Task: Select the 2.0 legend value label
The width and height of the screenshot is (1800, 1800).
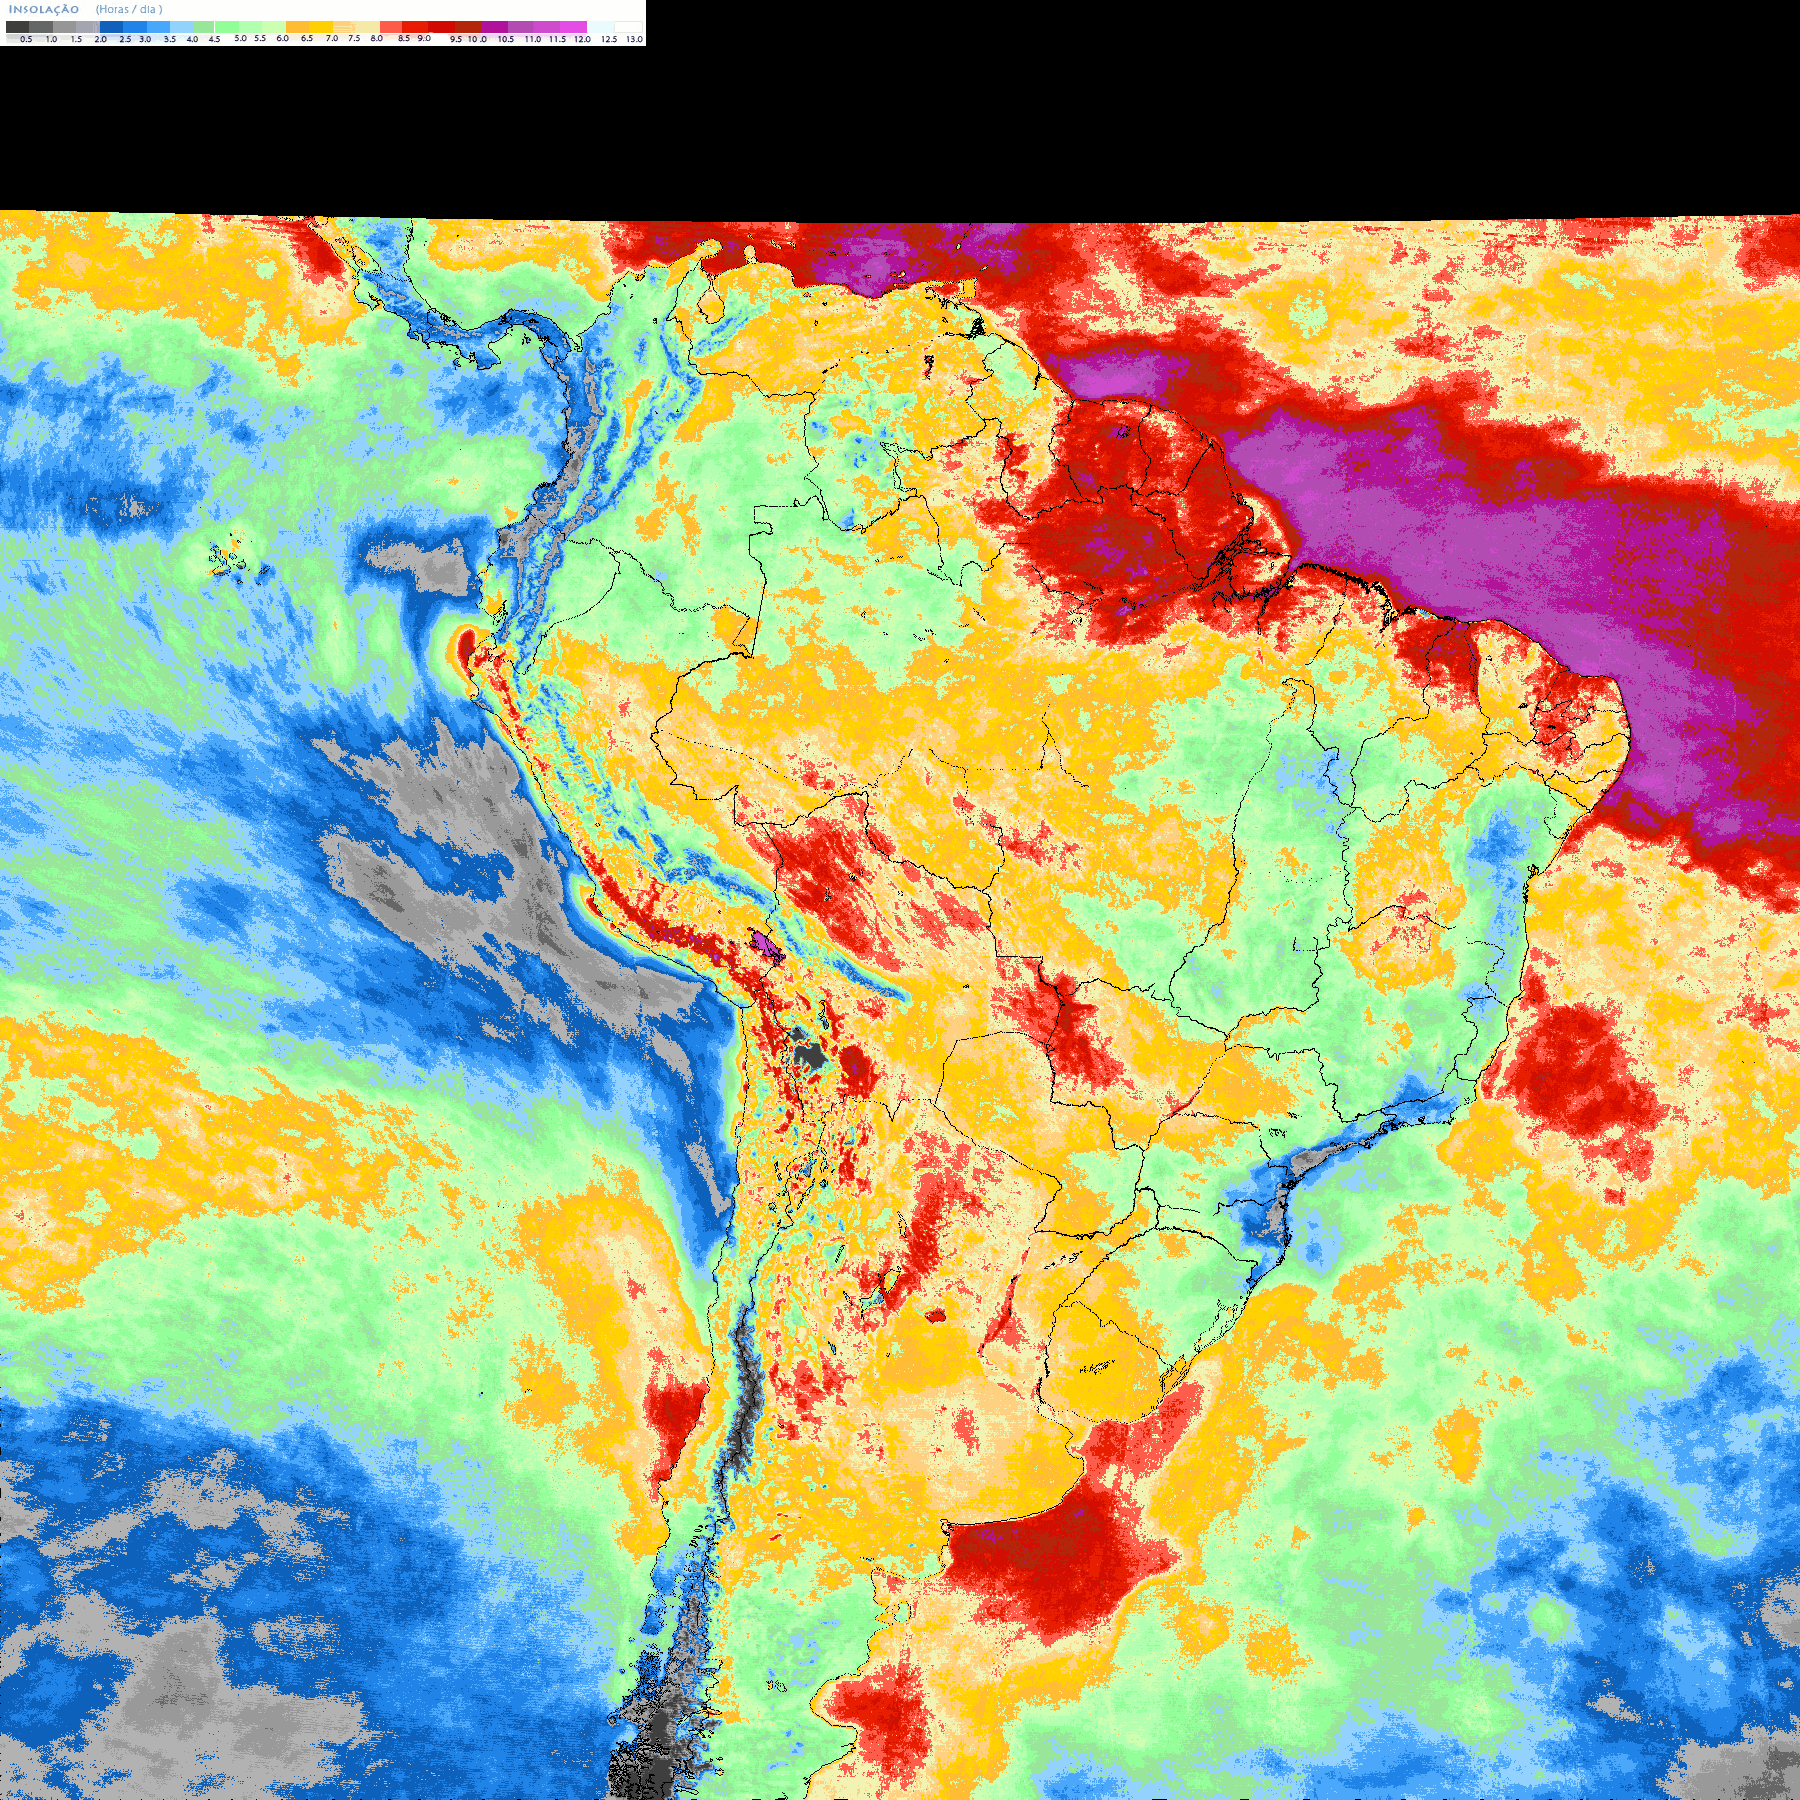Action: tap(100, 39)
